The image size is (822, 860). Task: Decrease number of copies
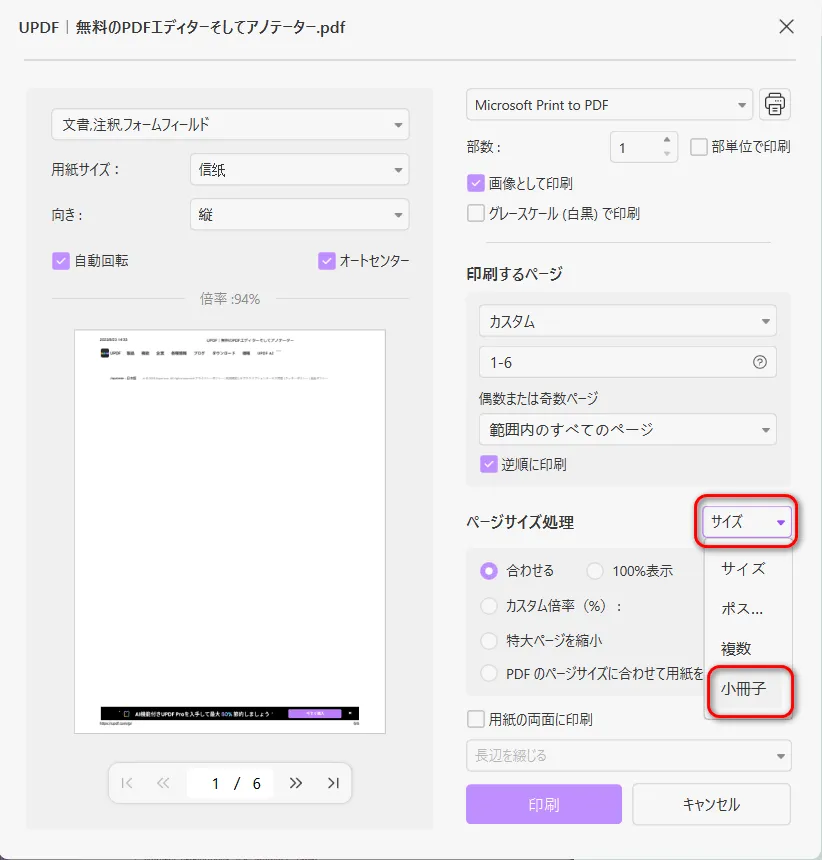(667, 154)
